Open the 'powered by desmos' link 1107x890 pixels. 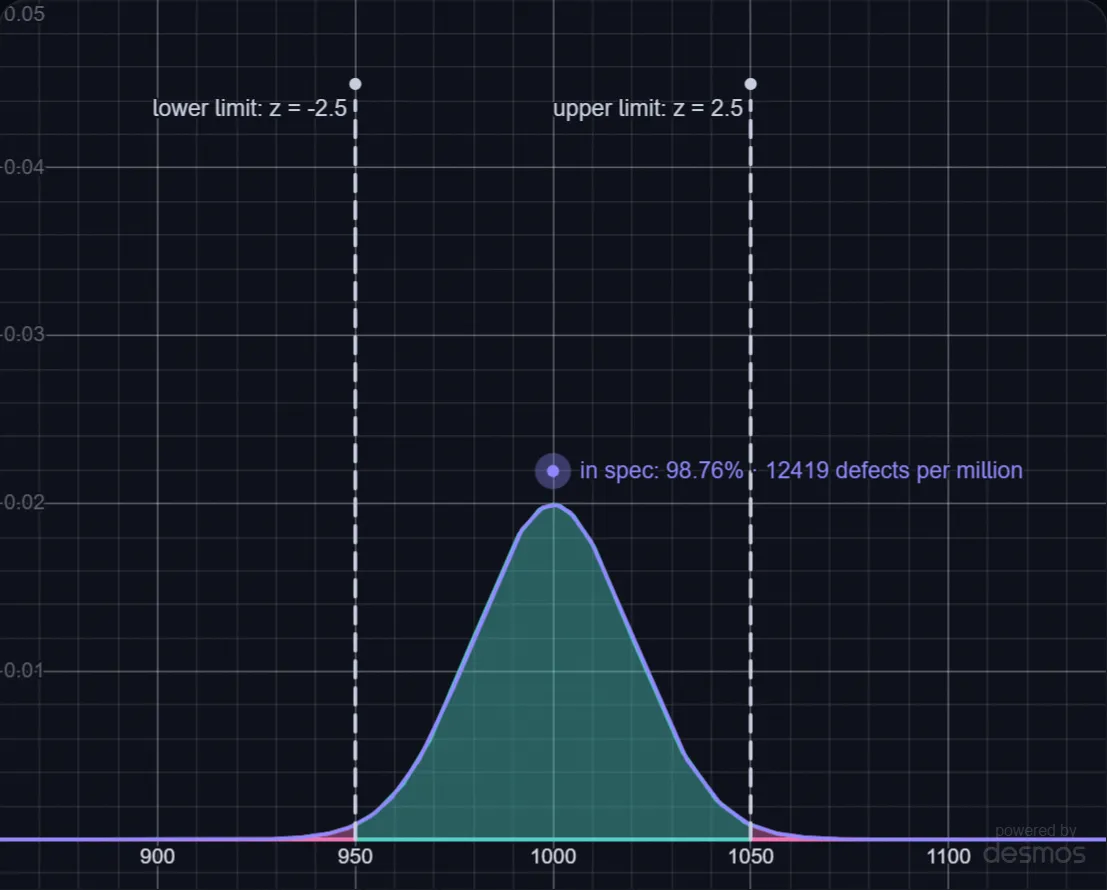(1034, 845)
